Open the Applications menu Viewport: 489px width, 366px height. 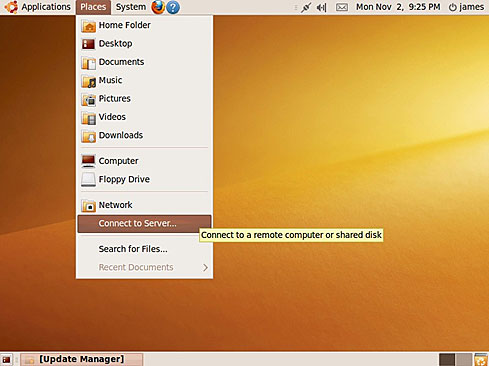46,7
